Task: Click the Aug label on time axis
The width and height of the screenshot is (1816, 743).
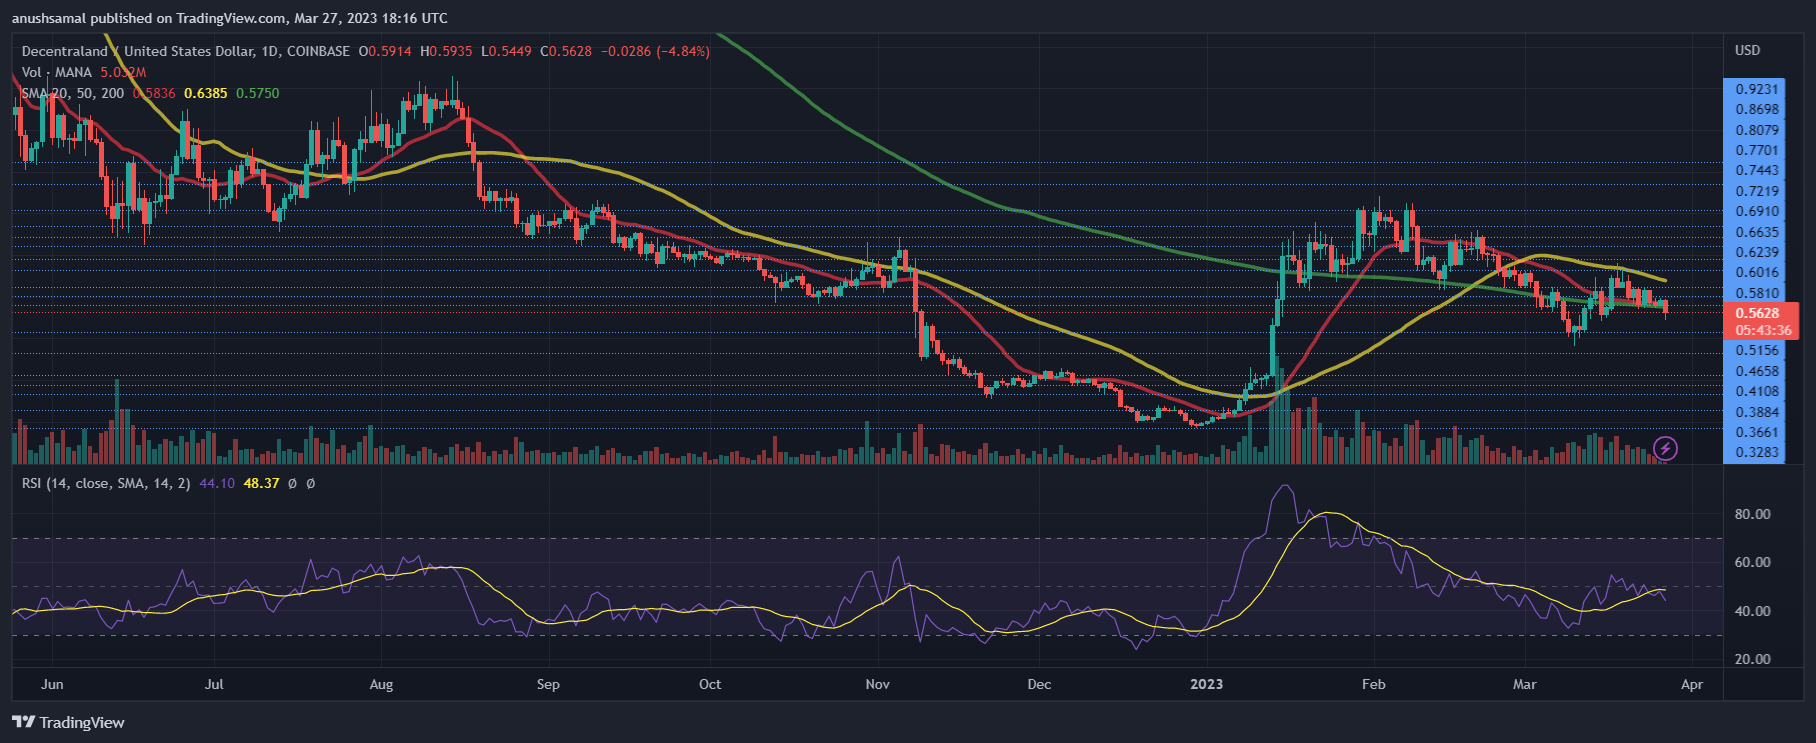Action: pyautogui.click(x=381, y=684)
